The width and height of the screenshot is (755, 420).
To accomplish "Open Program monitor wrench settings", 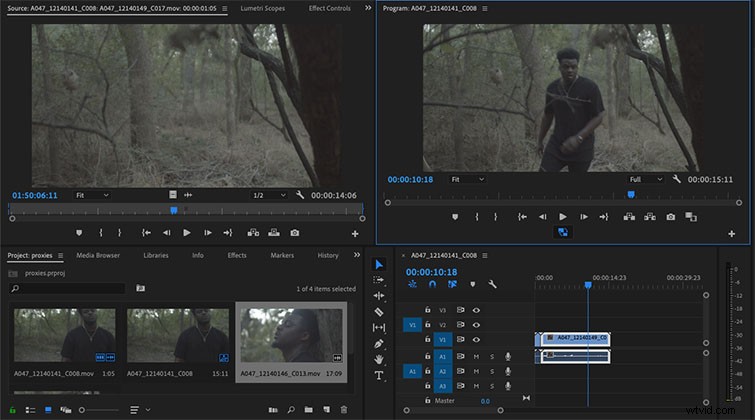I will coord(677,179).
